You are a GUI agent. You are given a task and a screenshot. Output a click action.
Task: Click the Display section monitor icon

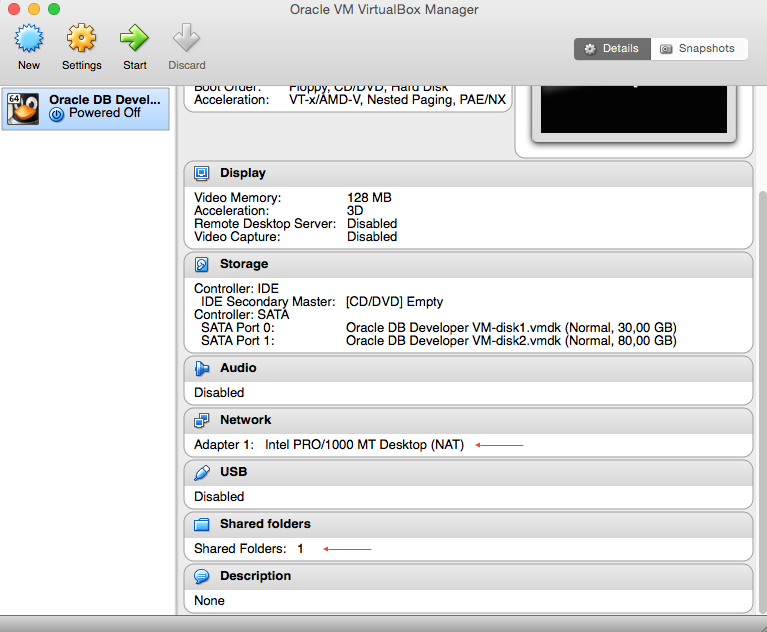[x=202, y=173]
